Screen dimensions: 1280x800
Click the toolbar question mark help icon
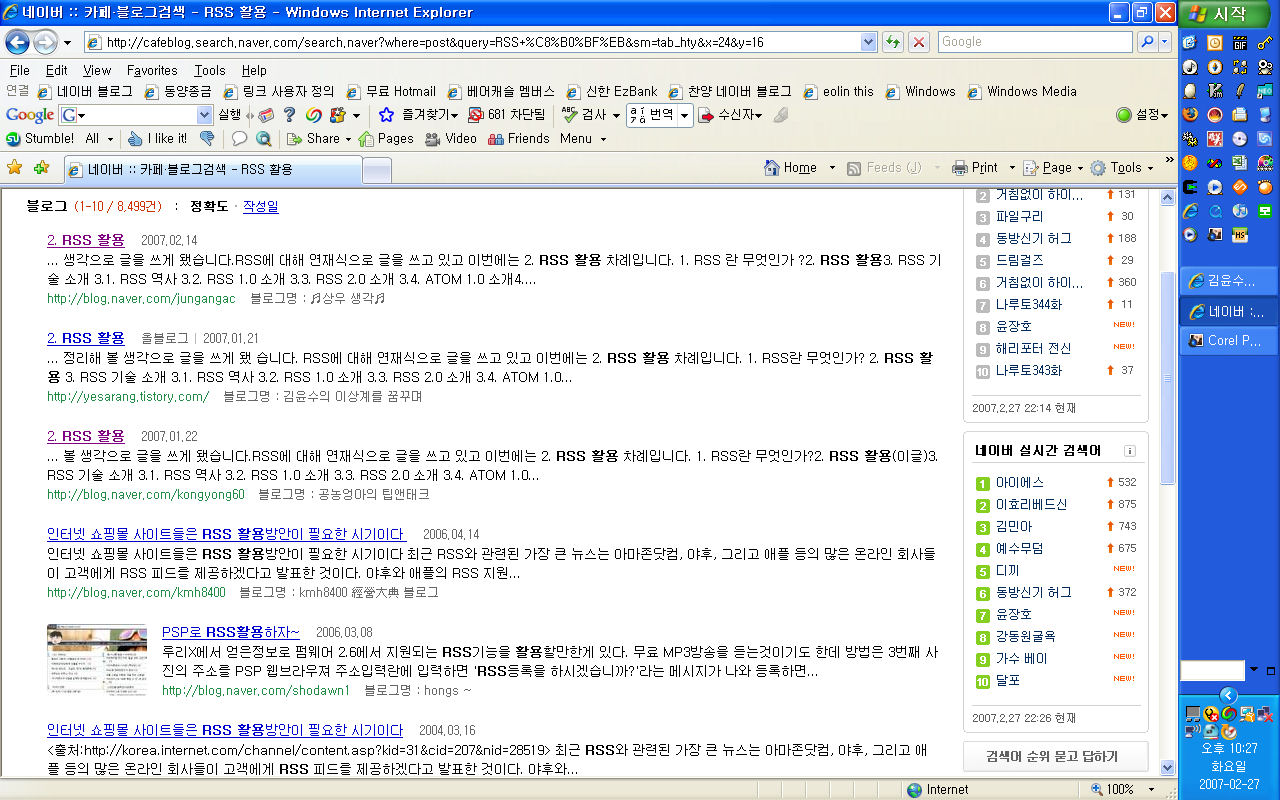[x=289, y=115]
